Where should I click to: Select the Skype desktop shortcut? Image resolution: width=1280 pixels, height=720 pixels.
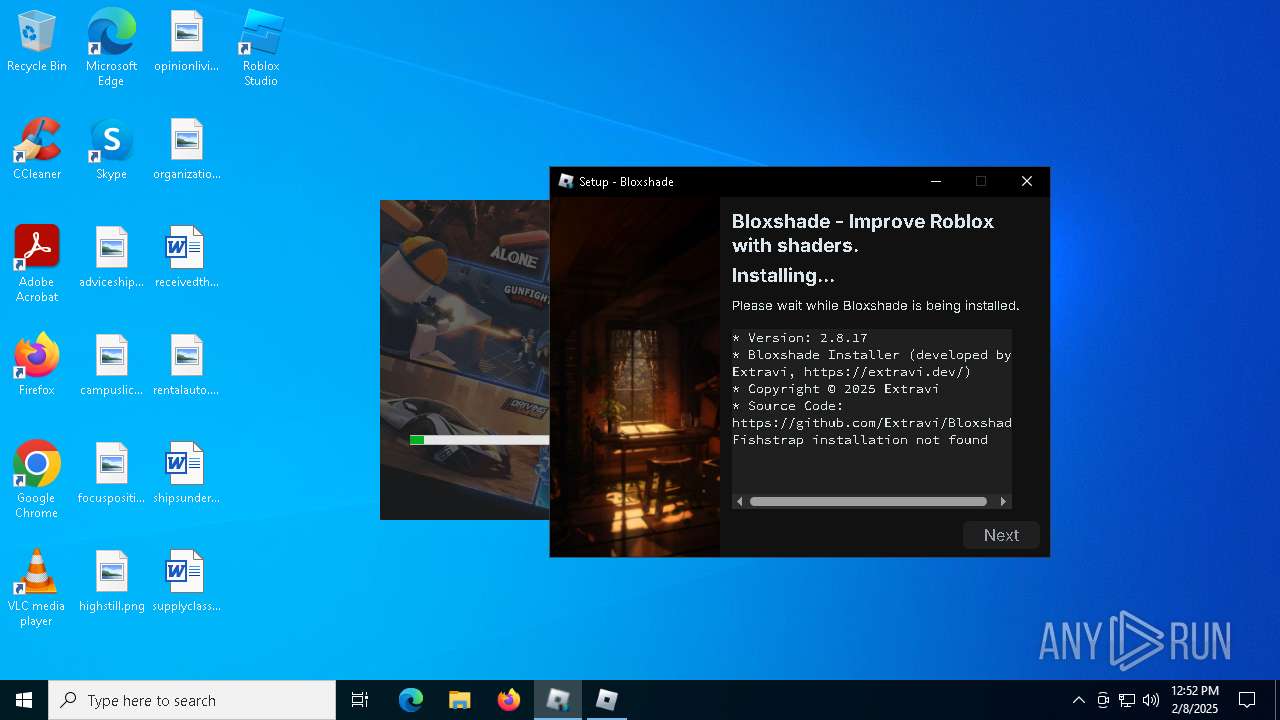tap(111, 150)
